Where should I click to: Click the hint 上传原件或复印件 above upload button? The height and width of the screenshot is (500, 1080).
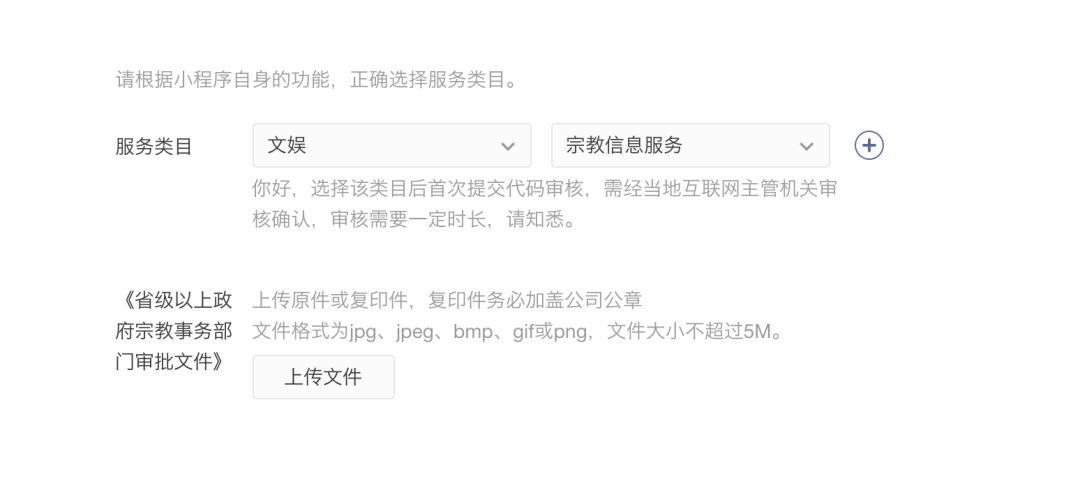point(331,300)
